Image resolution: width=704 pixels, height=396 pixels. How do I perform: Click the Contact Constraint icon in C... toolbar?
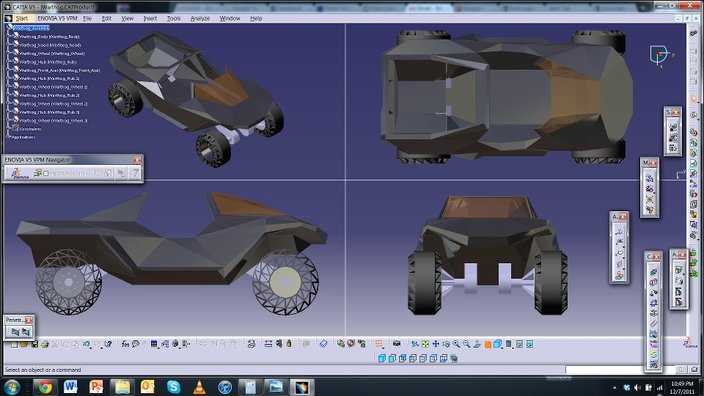coord(654,282)
